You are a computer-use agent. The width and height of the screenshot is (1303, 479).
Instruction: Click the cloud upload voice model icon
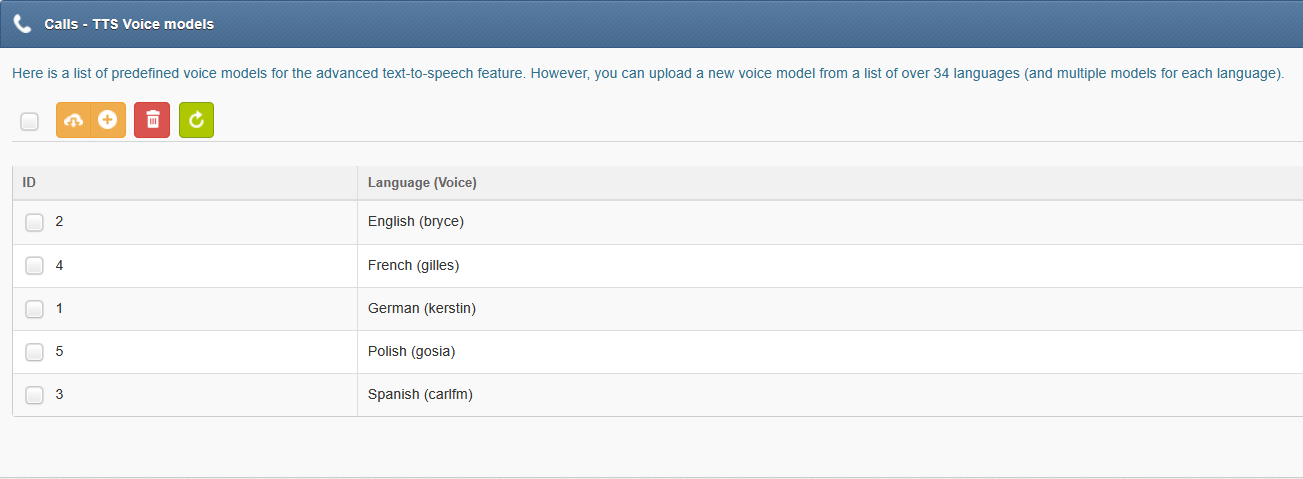click(x=73, y=120)
